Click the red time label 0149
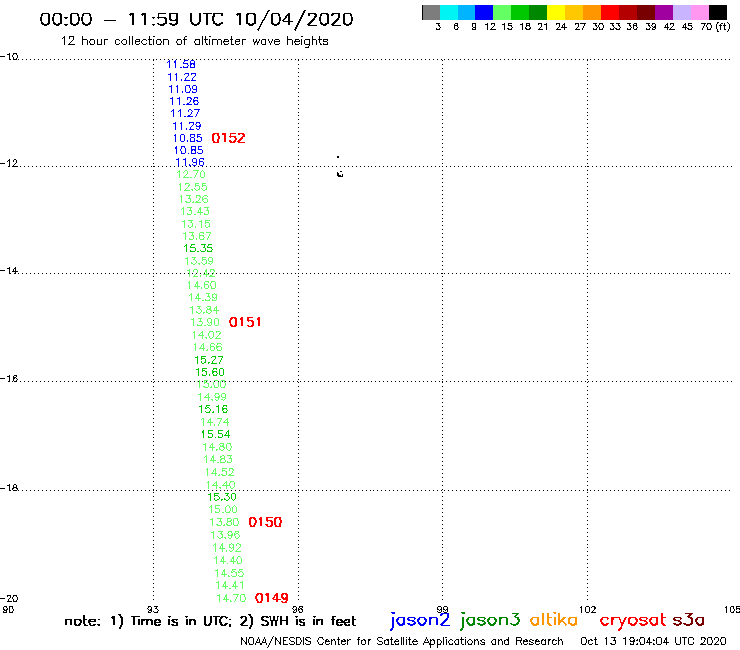This screenshot has height=650, width=740. pos(271,598)
